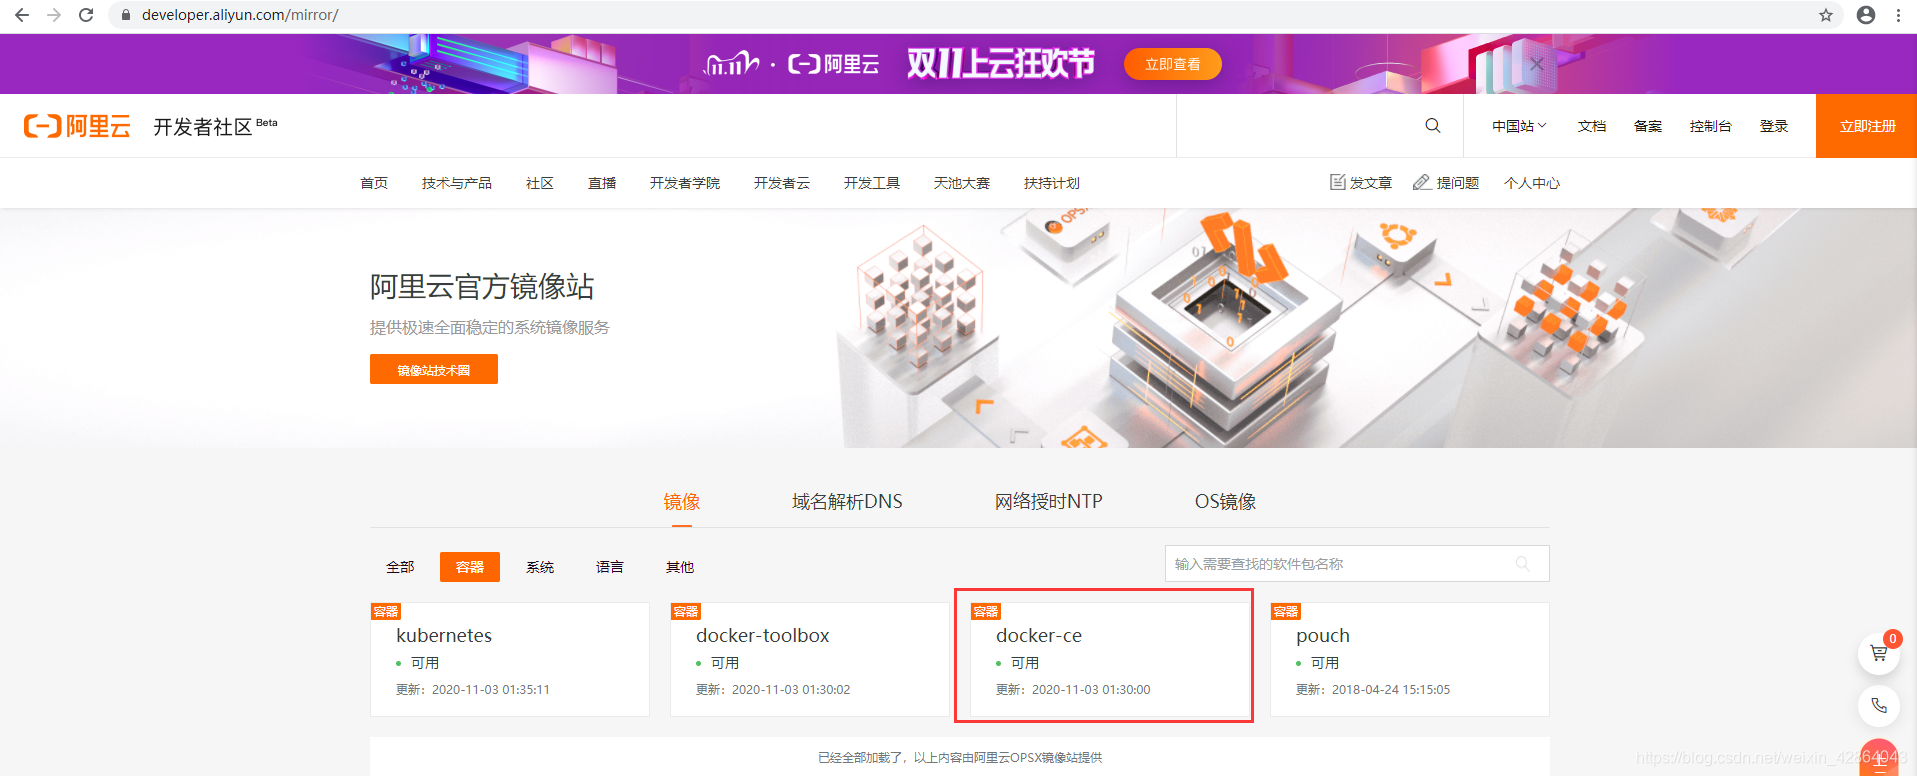Click the 登录 login link
This screenshot has height=776, width=1917.
tap(1774, 126)
